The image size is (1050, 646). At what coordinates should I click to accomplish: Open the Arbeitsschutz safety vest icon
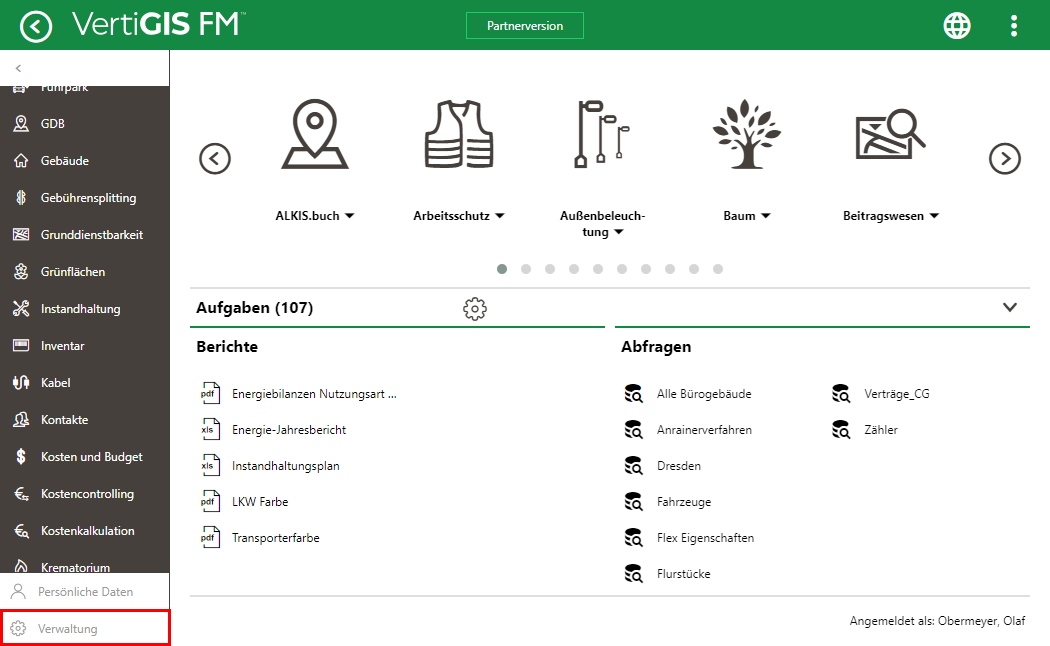[x=458, y=135]
